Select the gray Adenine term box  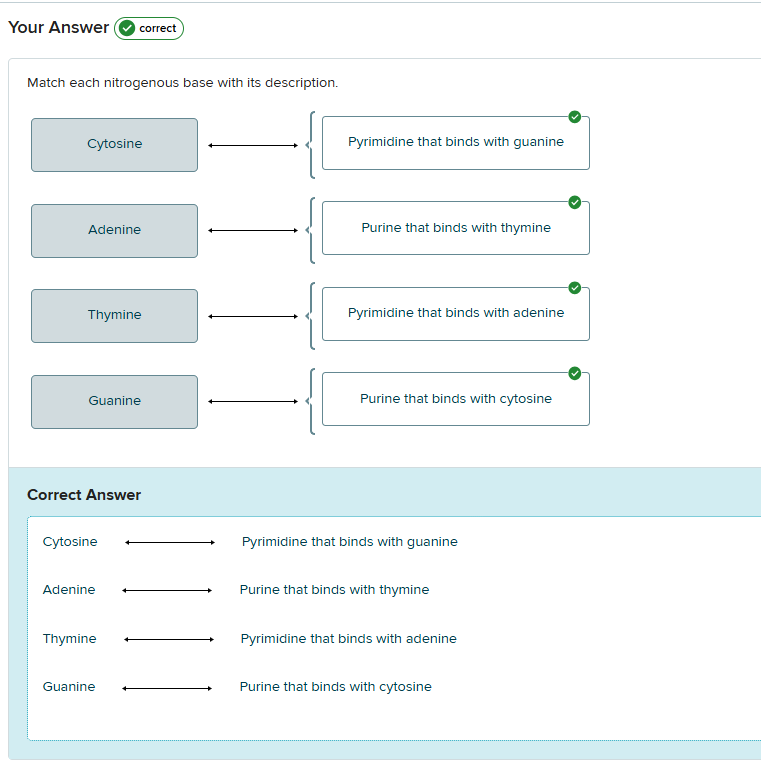click(114, 231)
